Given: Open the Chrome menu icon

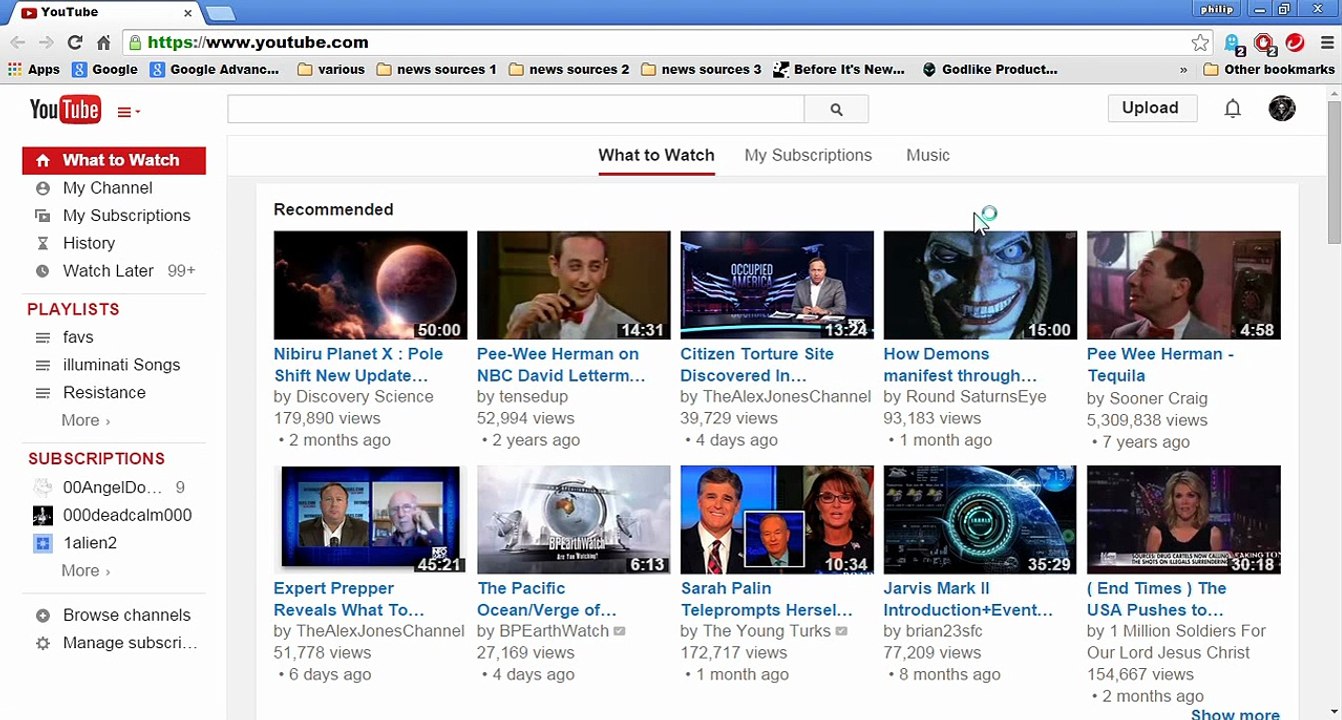Looking at the screenshot, I should tap(1327, 42).
